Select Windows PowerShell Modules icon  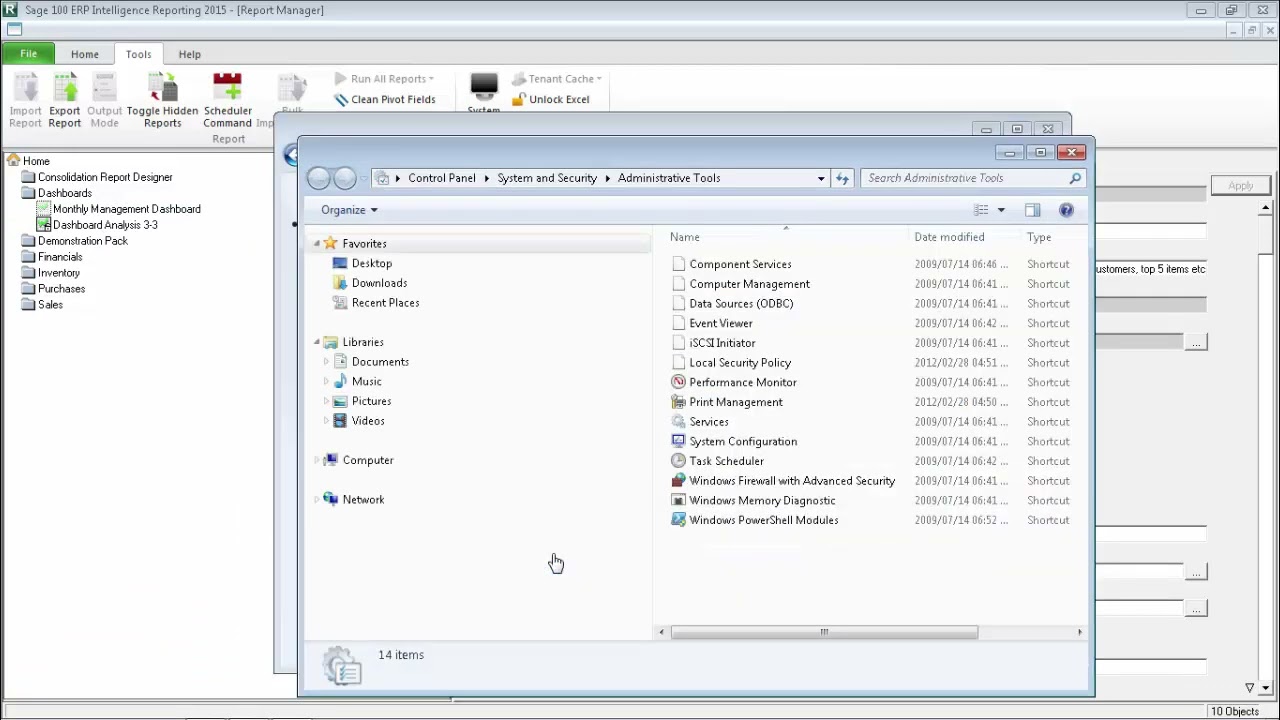679,520
